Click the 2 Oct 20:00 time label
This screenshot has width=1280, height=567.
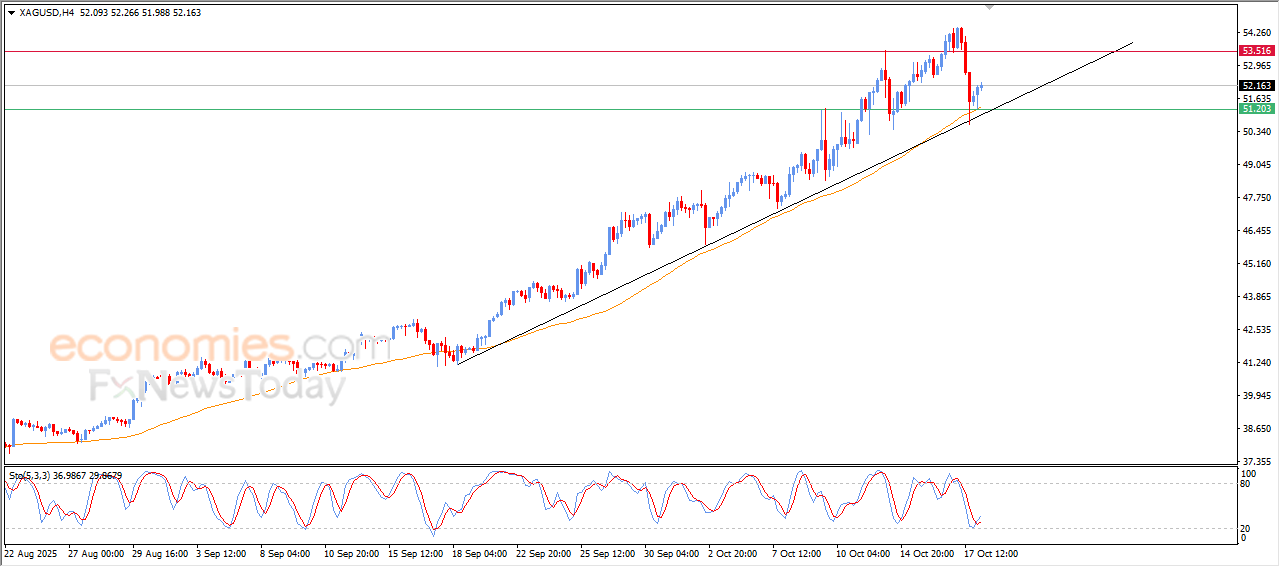click(x=735, y=553)
